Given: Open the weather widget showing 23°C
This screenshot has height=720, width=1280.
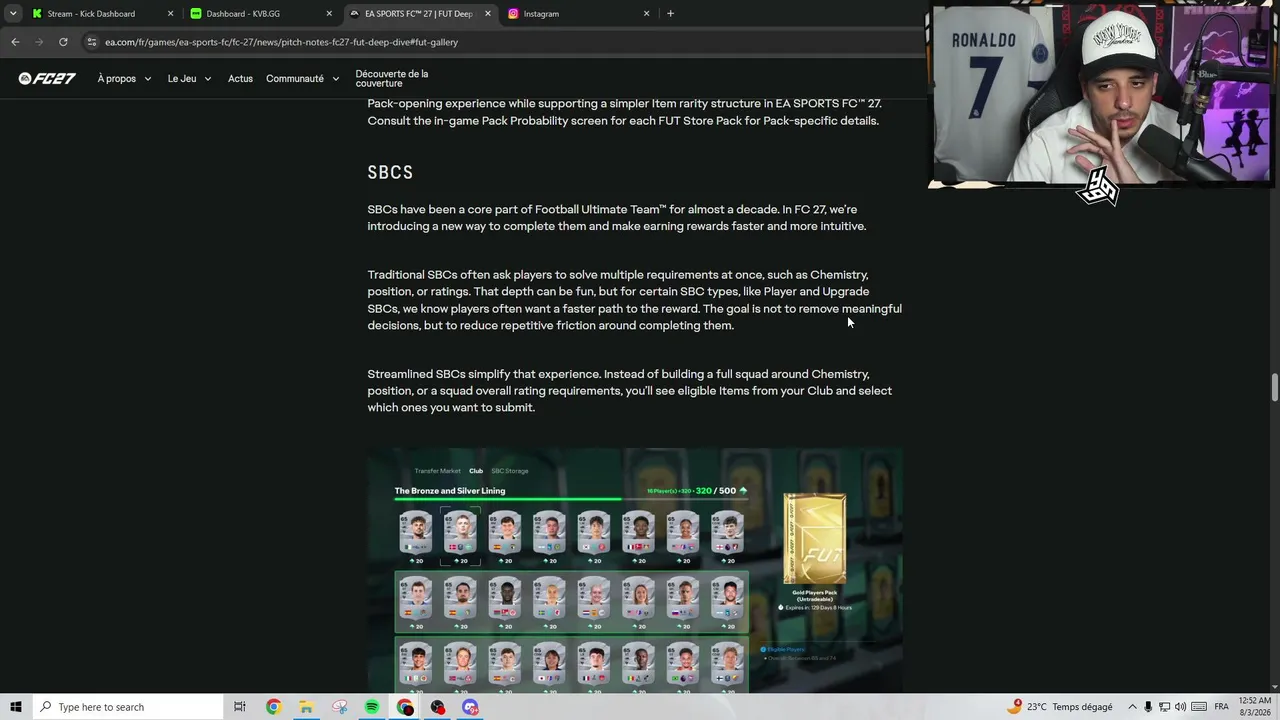Looking at the screenshot, I should point(1061,707).
